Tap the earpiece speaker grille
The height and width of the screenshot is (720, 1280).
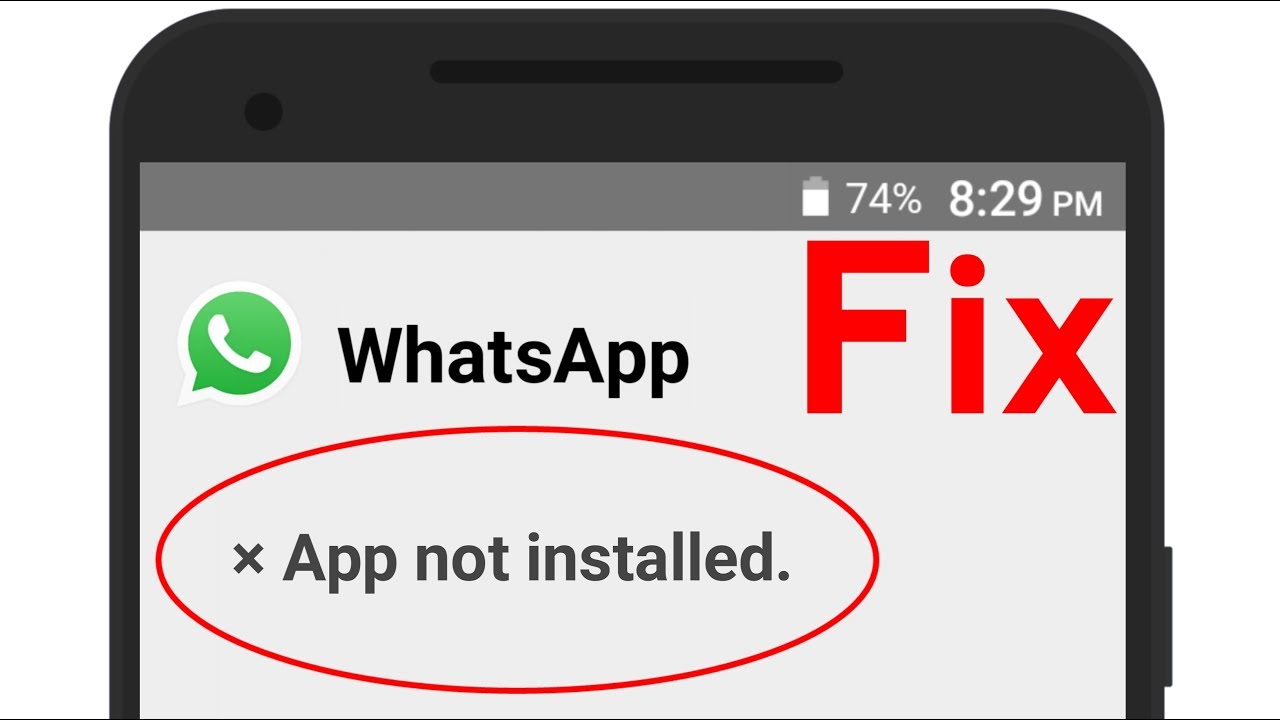tap(636, 72)
